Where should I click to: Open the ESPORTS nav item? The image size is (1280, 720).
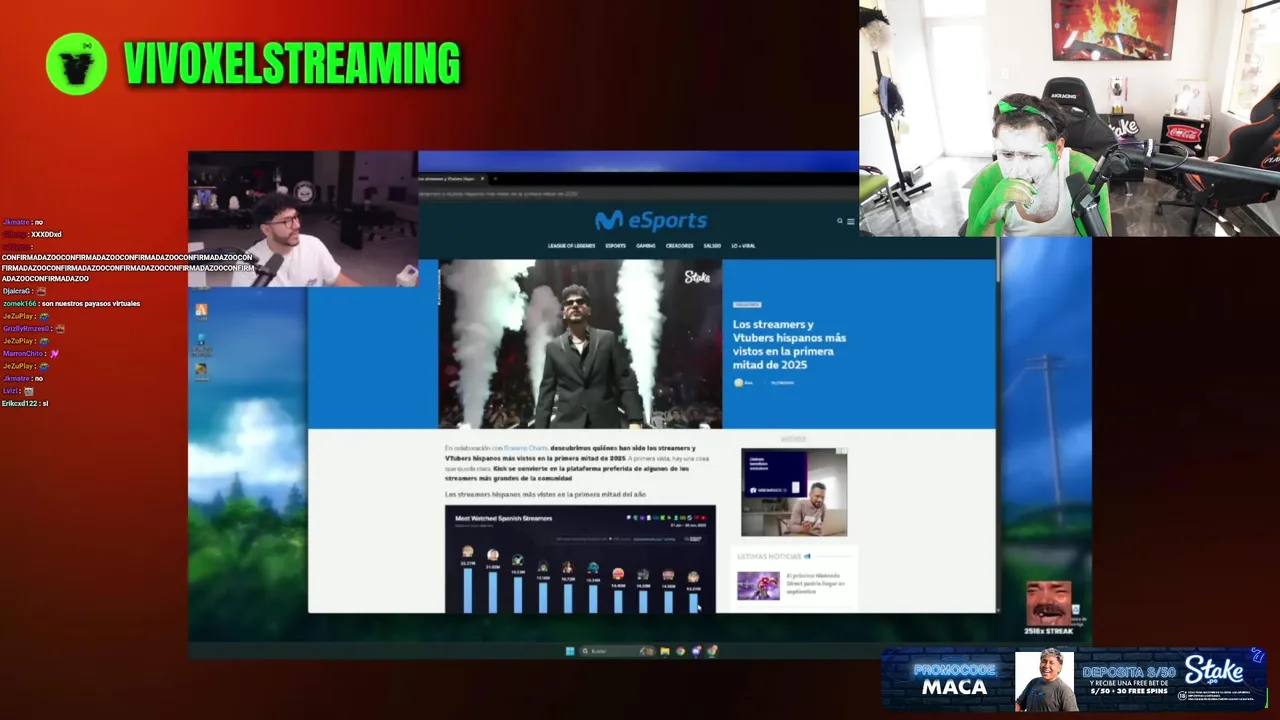(615, 245)
